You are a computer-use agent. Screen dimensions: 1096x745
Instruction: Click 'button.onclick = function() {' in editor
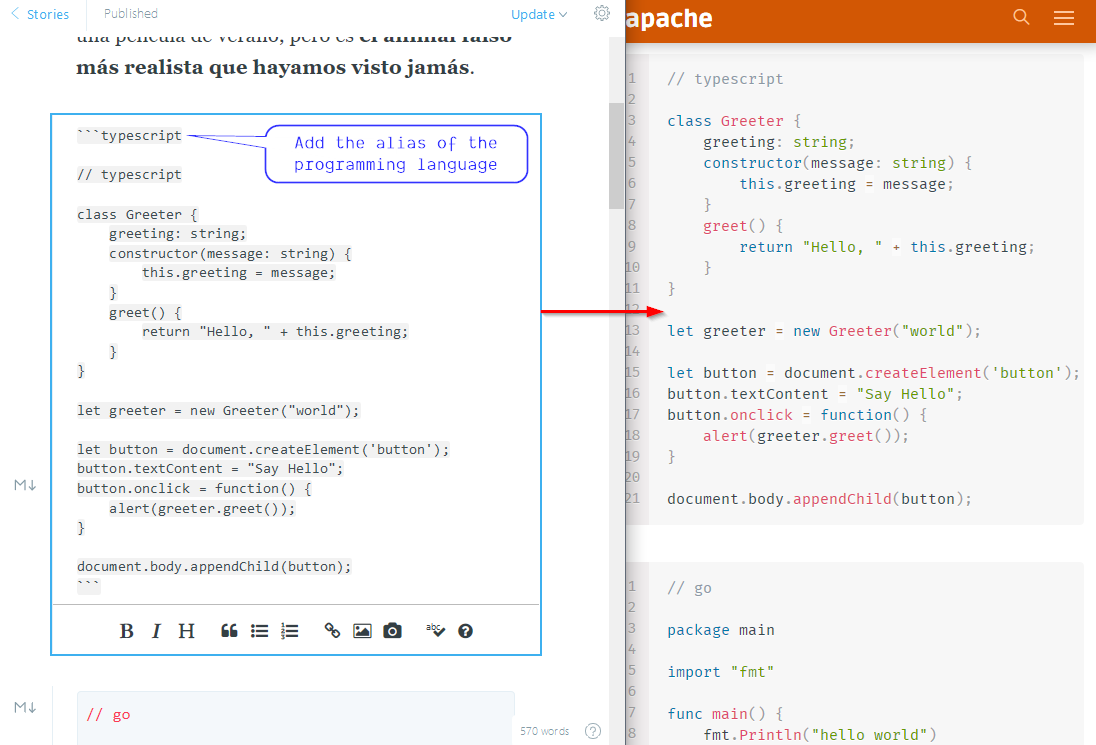(x=194, y=489)
